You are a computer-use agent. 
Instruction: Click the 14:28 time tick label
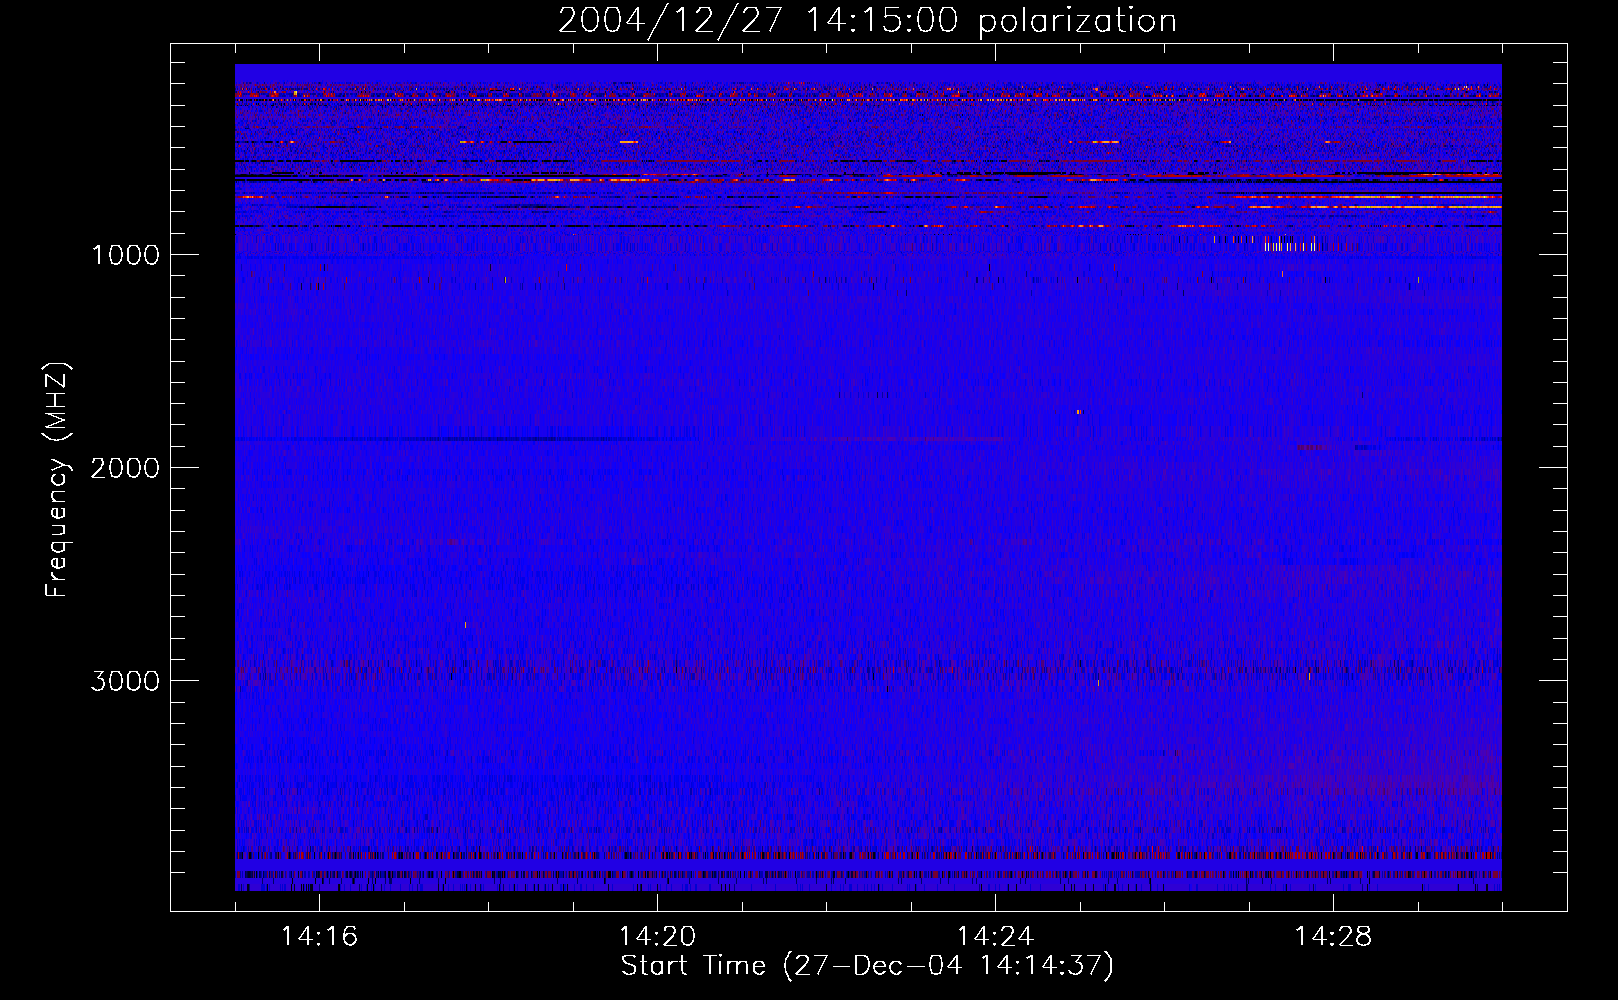1333,937
